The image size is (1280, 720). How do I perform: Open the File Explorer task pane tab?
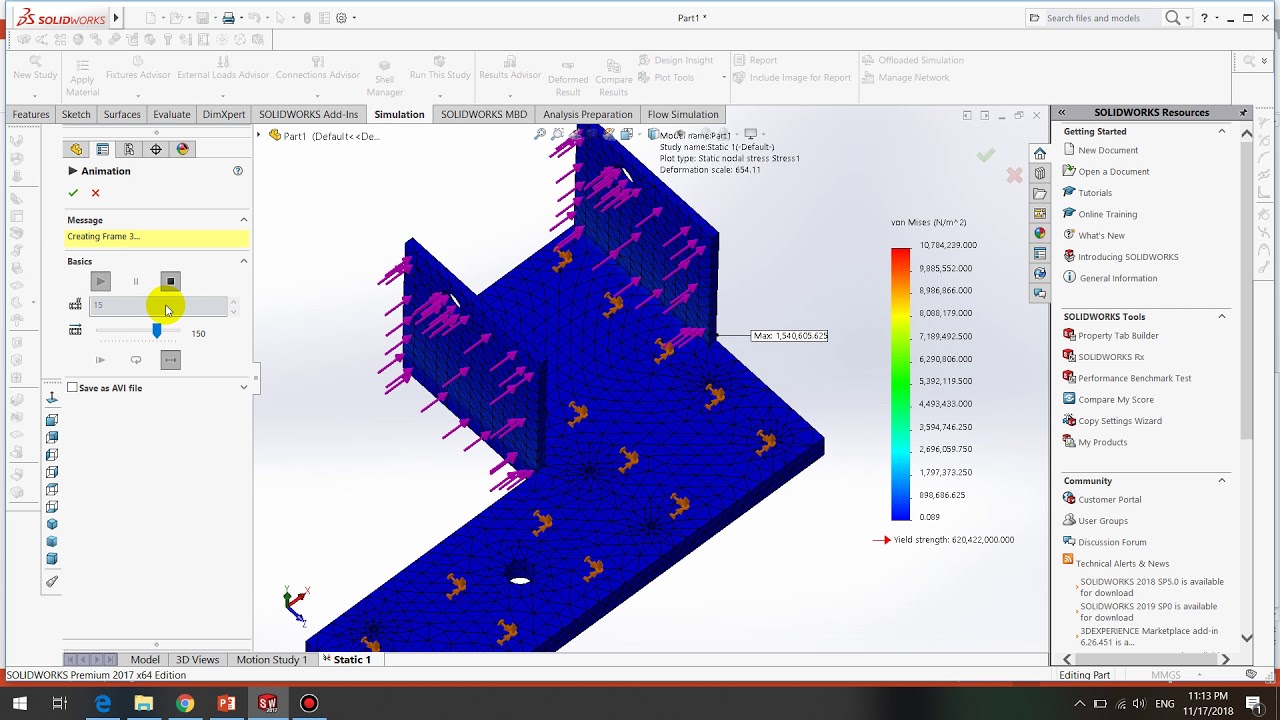pyautogui.click(x=1040, y=193)
